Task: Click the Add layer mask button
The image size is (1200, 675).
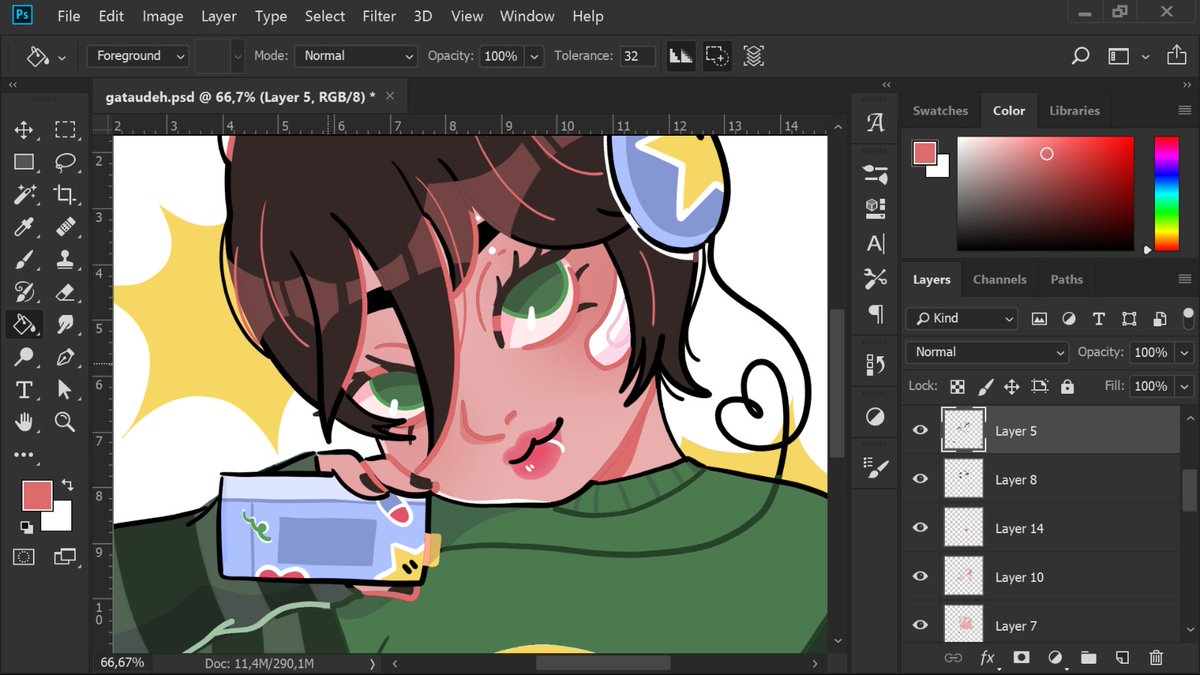Action: [x=1022, y=657]
